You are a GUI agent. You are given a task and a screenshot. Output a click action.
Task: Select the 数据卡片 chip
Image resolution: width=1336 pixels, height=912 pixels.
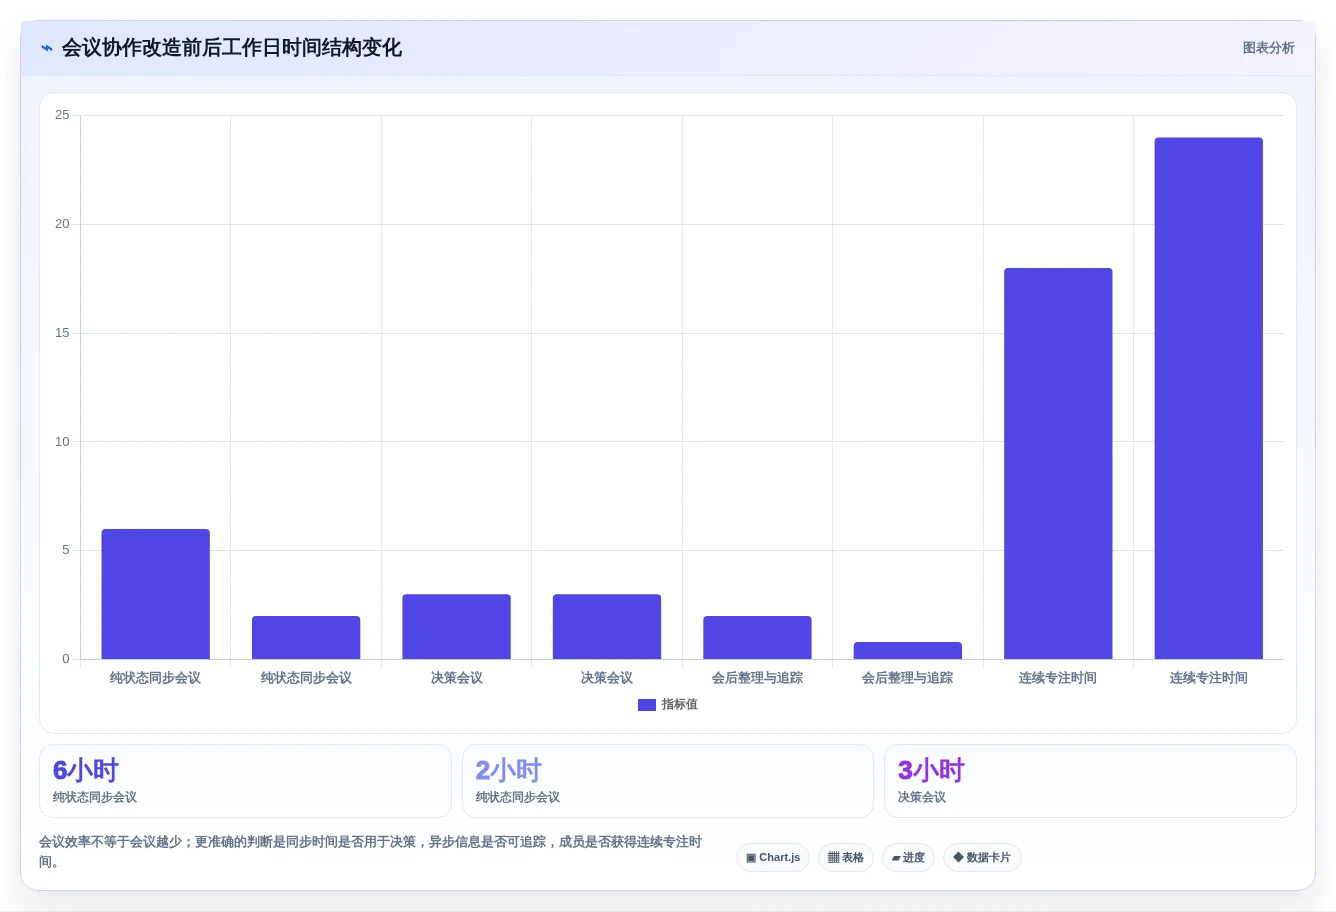982,858
